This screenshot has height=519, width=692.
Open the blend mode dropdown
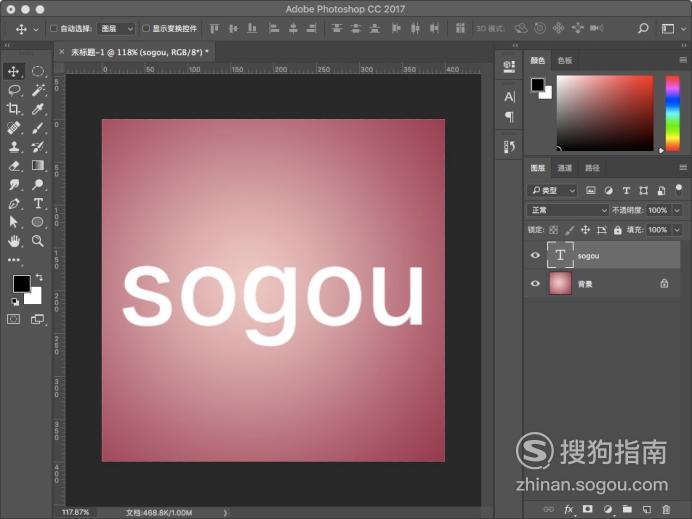click(568, 210)
